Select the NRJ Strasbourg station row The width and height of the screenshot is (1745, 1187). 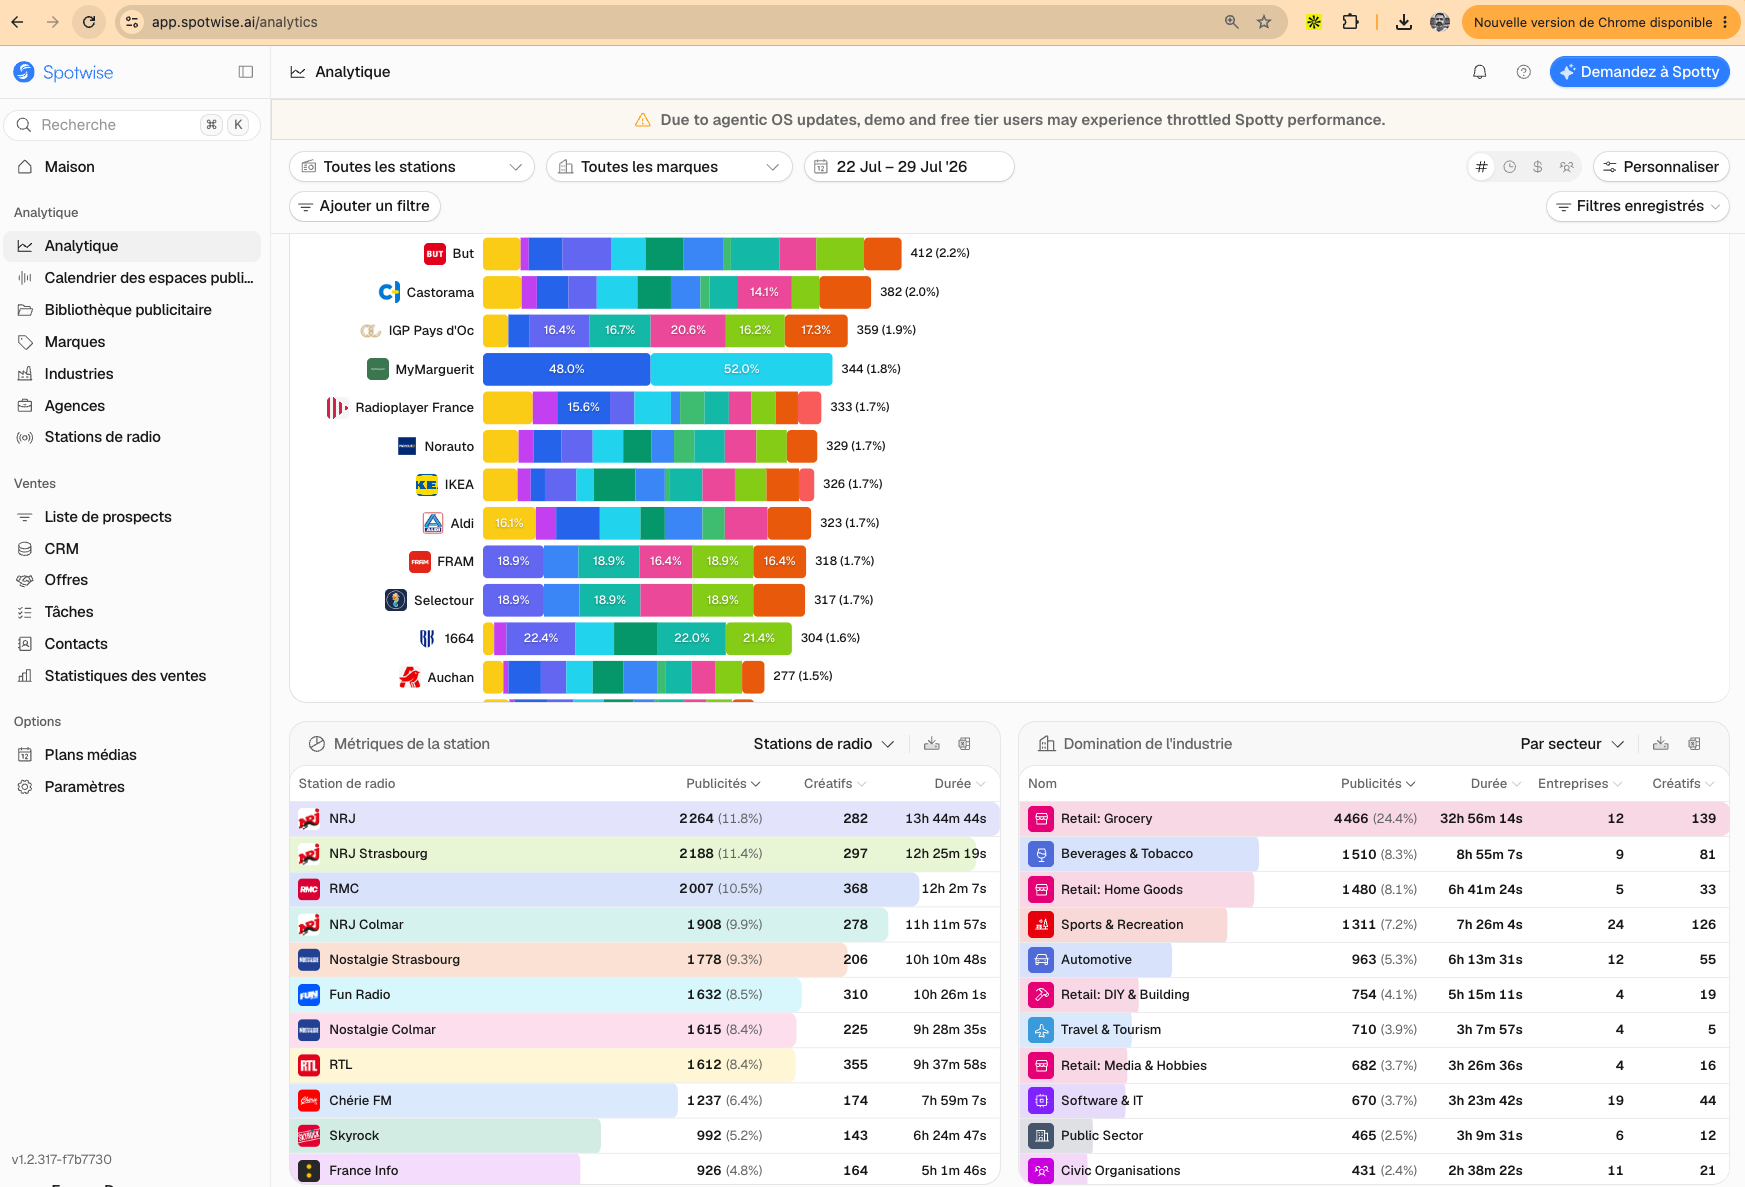point(644,854)
